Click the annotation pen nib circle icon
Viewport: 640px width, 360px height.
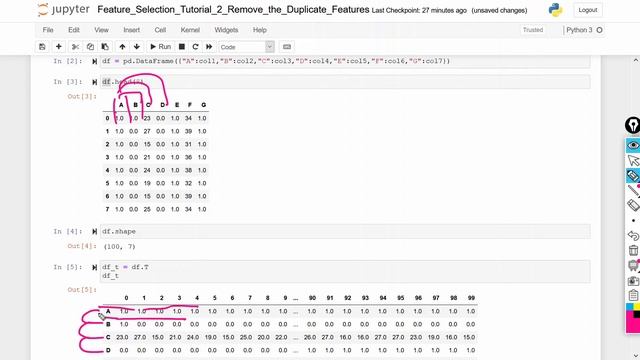(633, 125)
